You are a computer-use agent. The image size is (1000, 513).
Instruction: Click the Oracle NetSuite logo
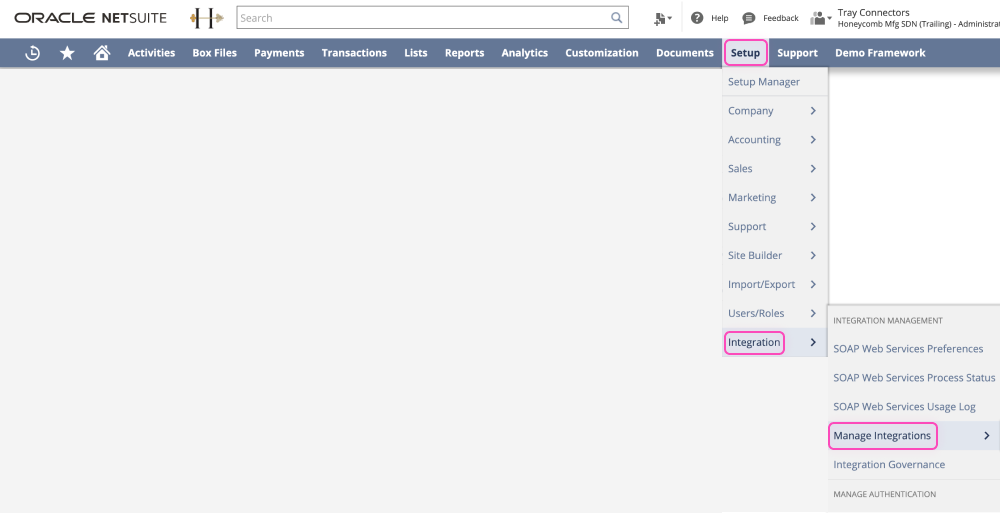[91, 18]
